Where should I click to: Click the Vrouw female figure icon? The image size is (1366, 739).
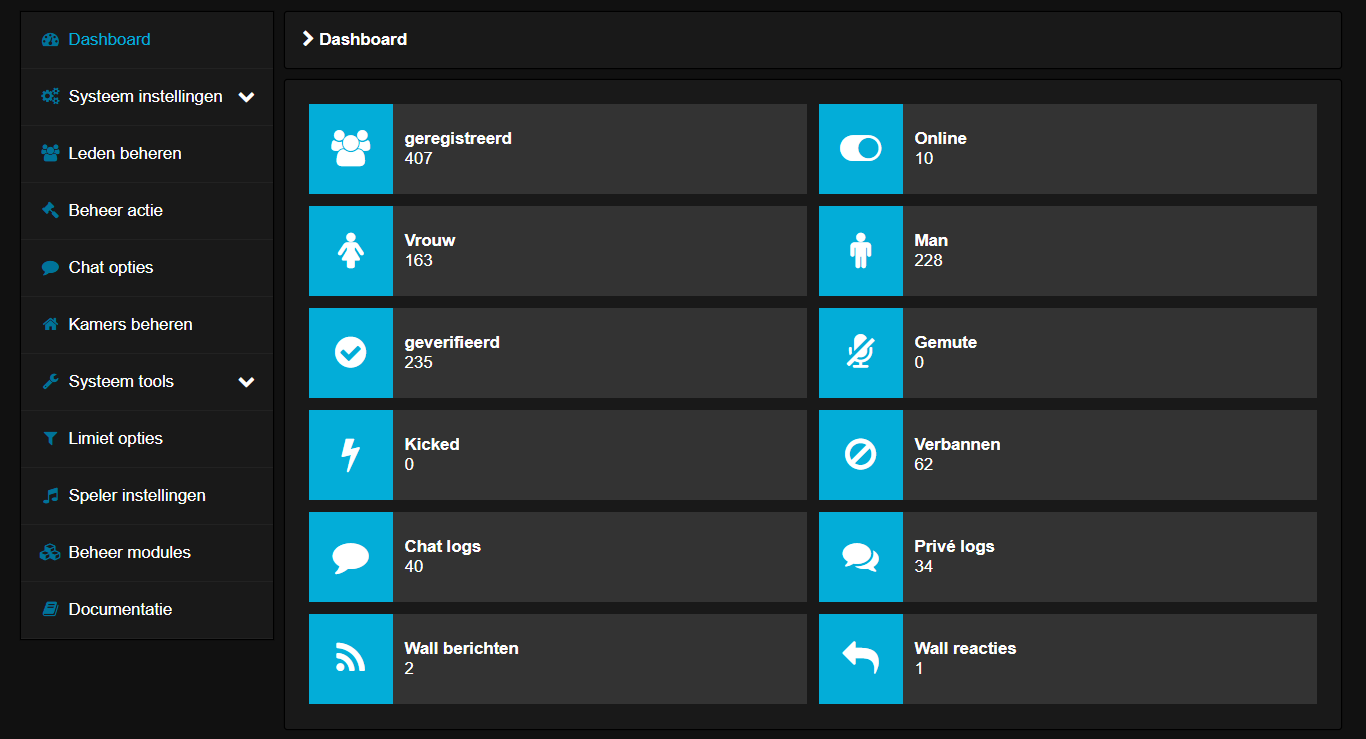[x=350, y=251]
